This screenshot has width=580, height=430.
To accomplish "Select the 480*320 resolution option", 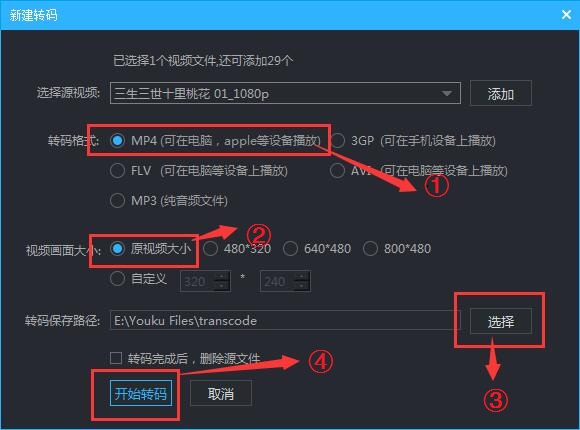I will (210, 249).
